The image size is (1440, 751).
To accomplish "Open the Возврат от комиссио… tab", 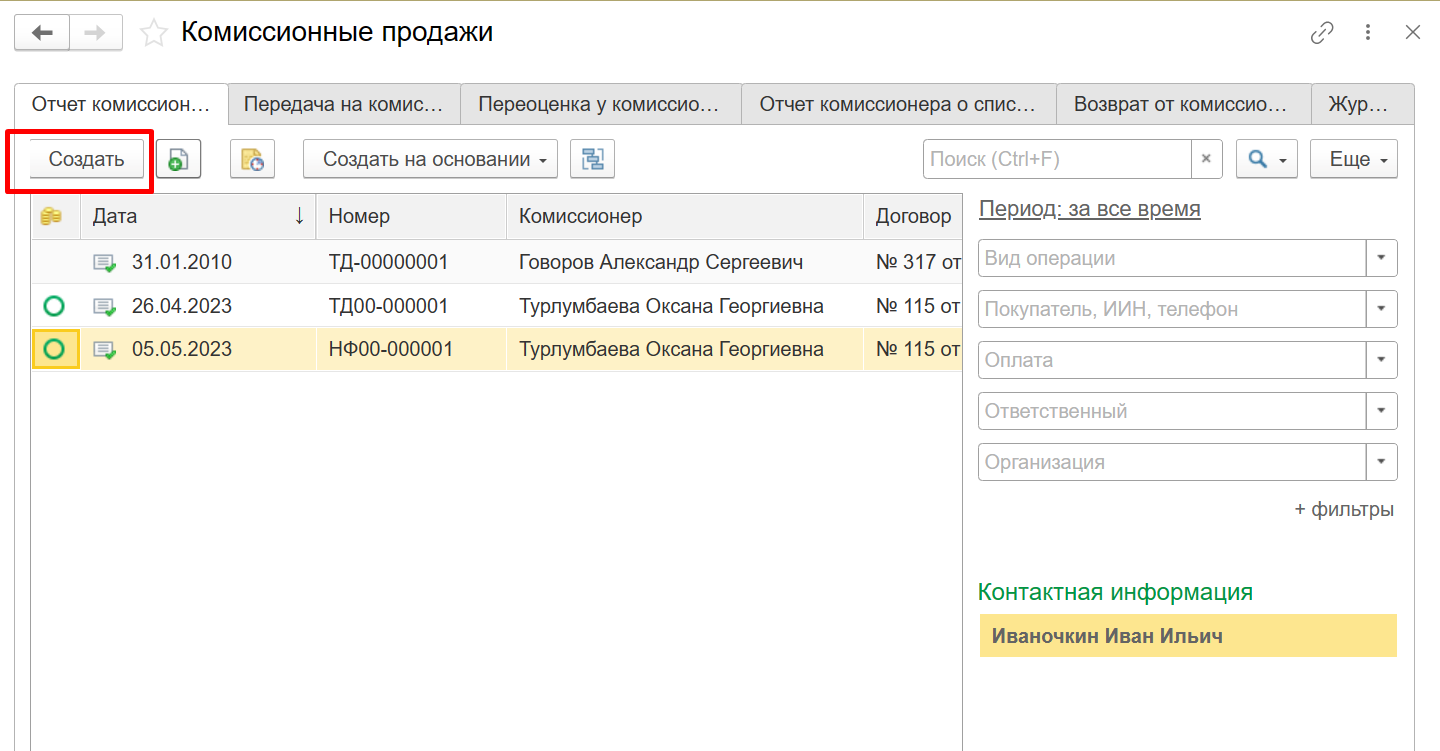I will pyautogui.click(x=1183, y=104).
